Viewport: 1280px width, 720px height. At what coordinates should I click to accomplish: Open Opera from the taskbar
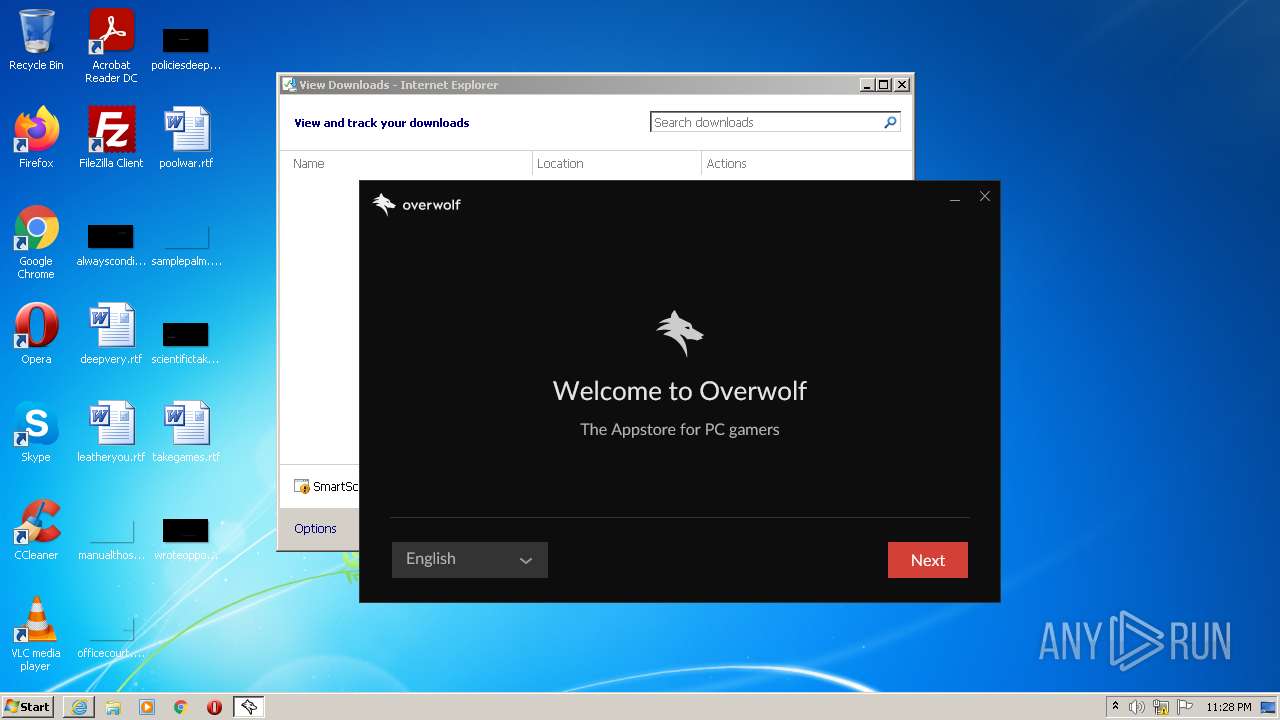[214, 707]
